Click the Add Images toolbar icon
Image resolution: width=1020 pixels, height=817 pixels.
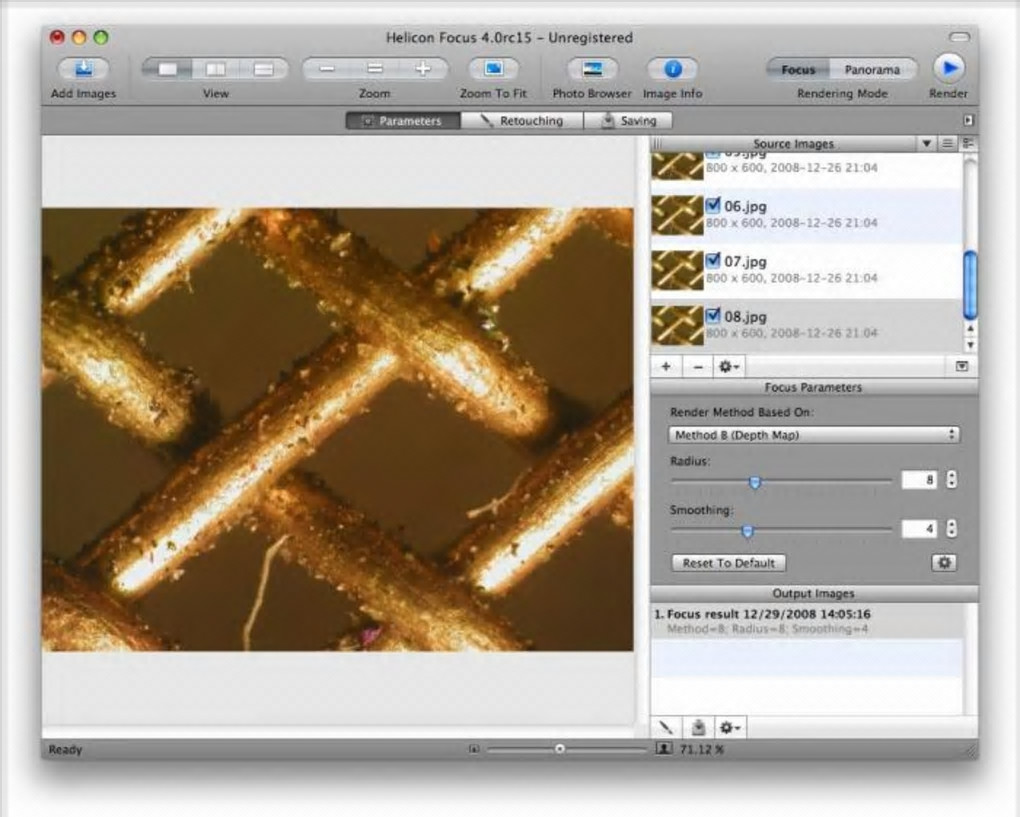pos(83,70)
